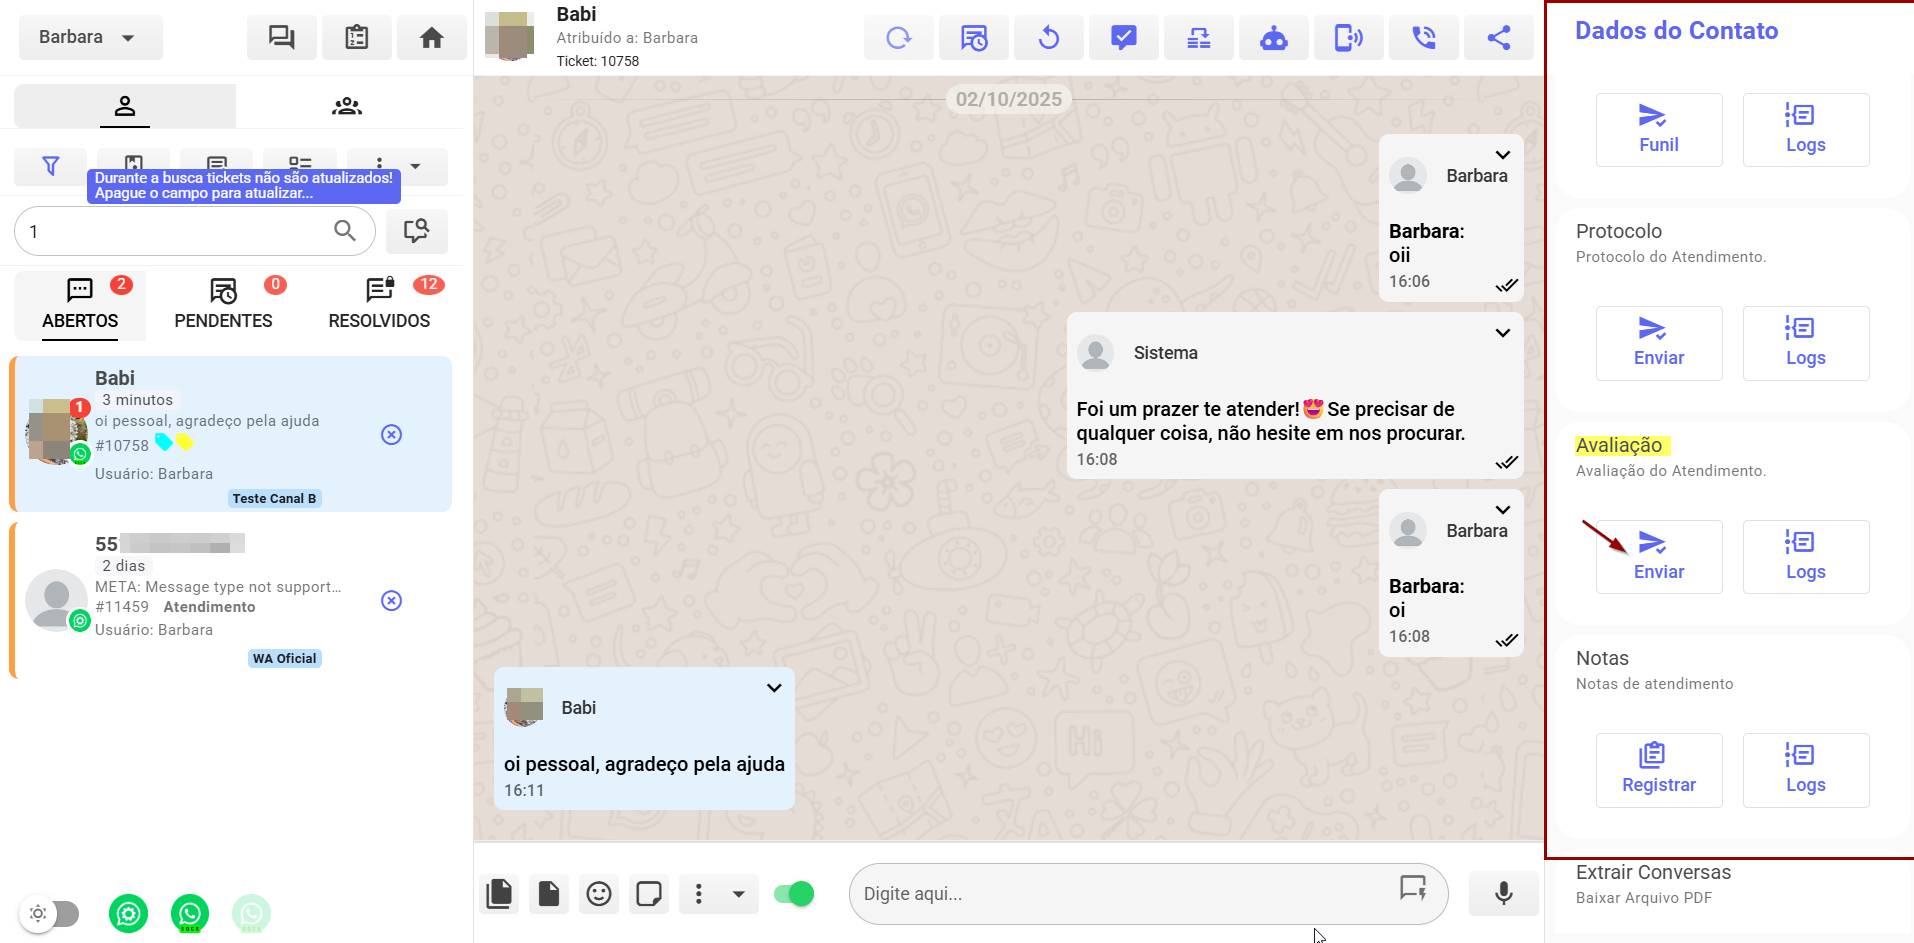Toggle the green switch beside message input
The width and height of the screenshot is (1914, 943).
[x=794, y=893]
